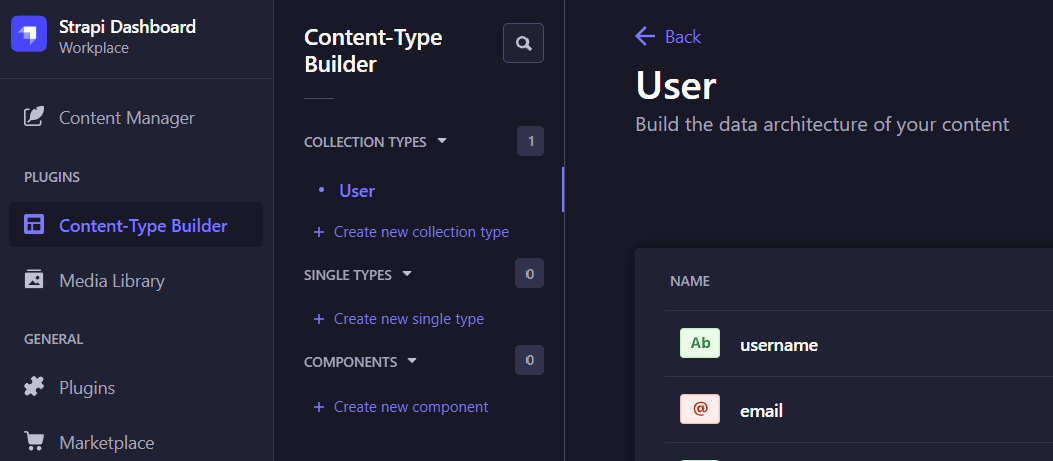Screen dimensions: 1053x461
Task: Click the Back arrow icon
Action: (645, 37)
